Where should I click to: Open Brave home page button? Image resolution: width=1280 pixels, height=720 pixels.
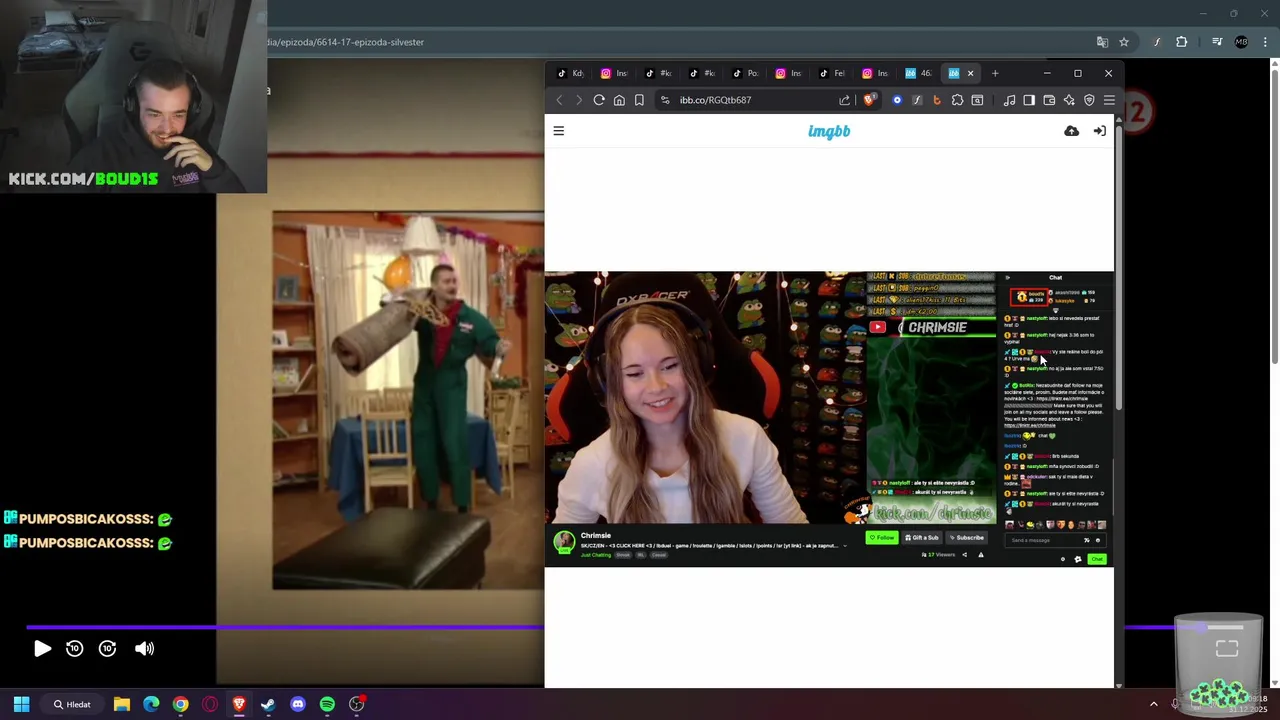tap(619, 100)
